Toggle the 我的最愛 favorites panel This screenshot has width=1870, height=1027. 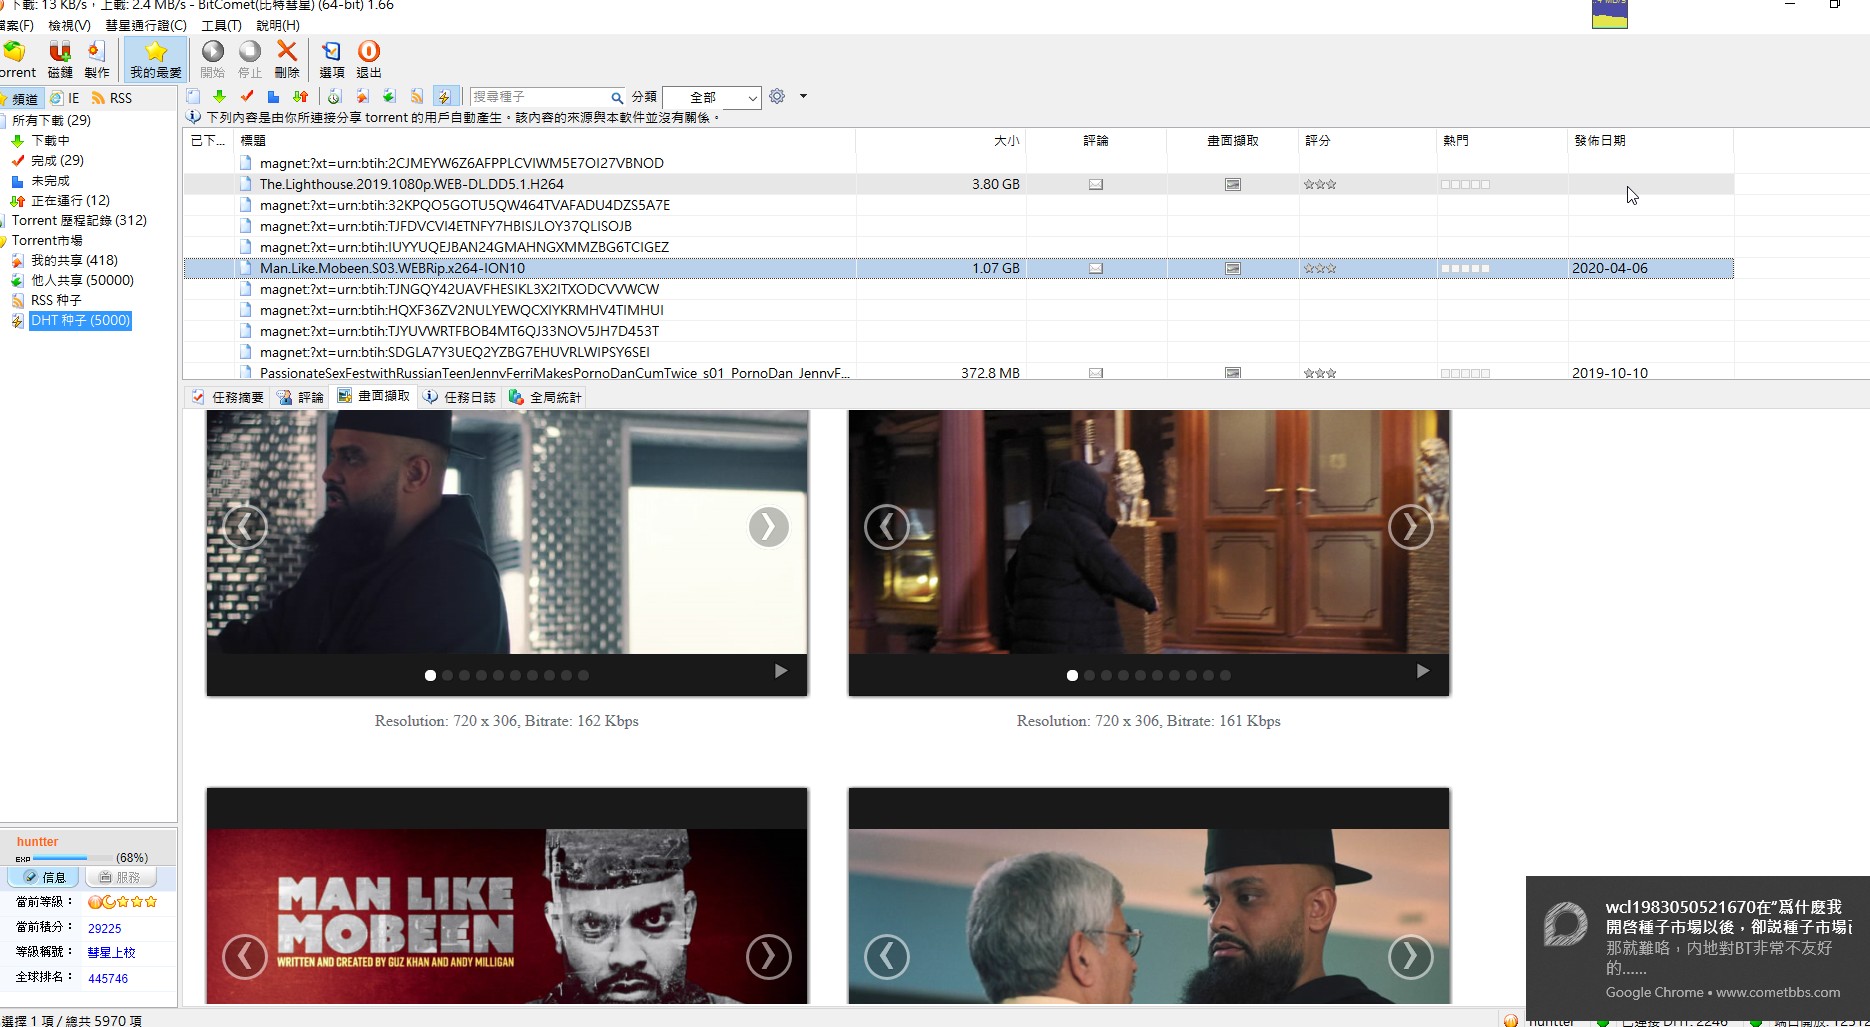click(156, 59)
